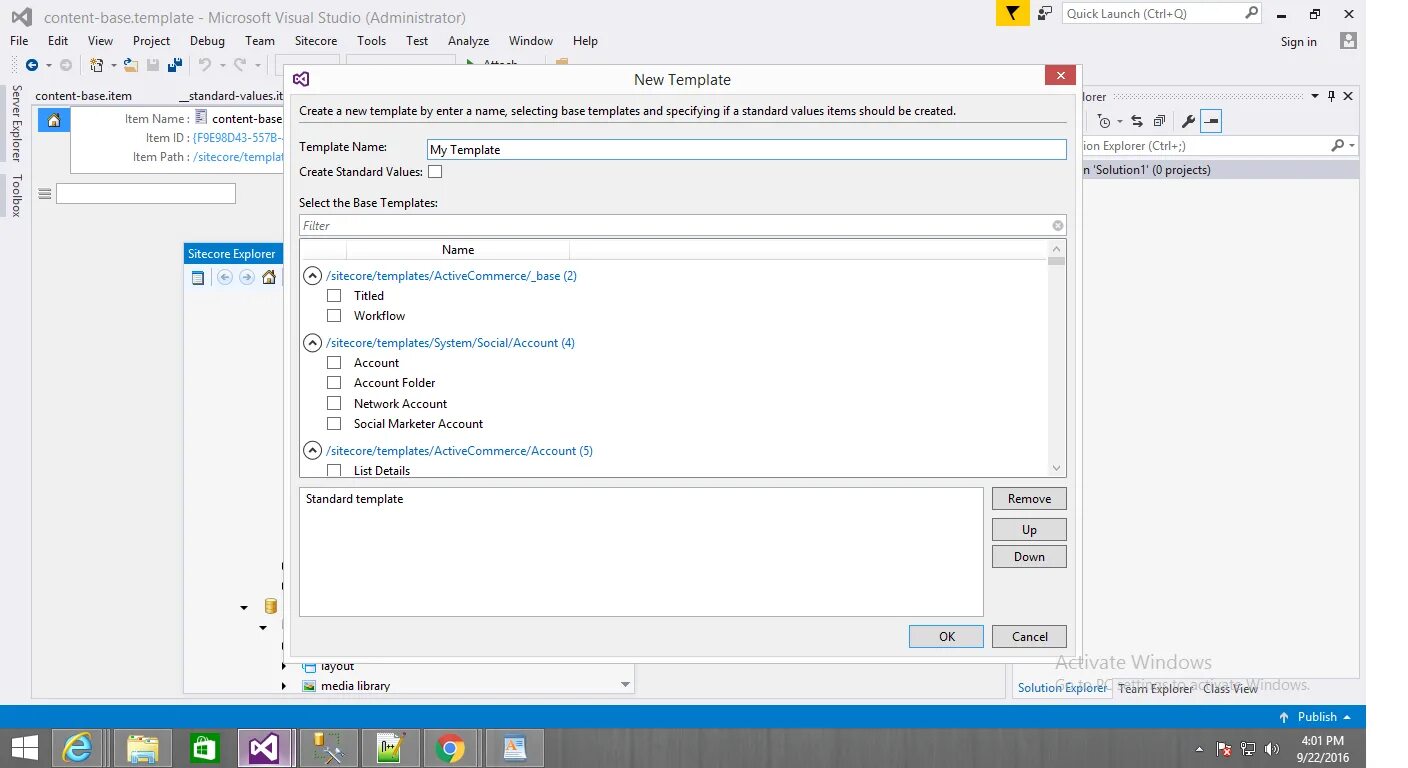Collapse the database node in Sitecore Explorer
Viewport: 1408px width, 768px height.
[244, 607]
